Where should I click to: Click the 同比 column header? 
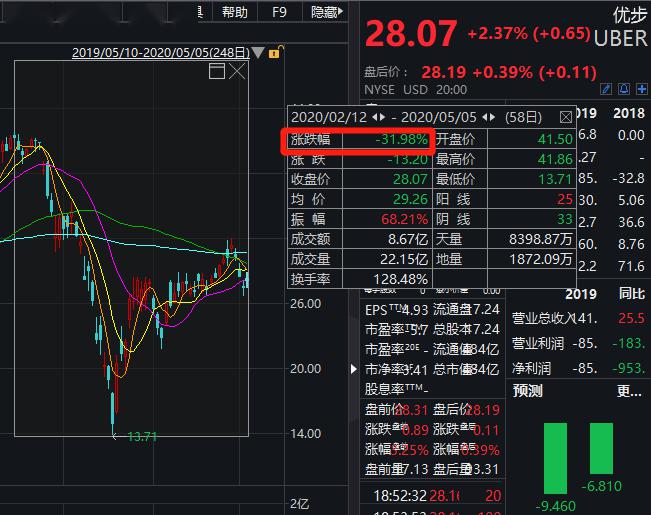[x=631, y=294]
